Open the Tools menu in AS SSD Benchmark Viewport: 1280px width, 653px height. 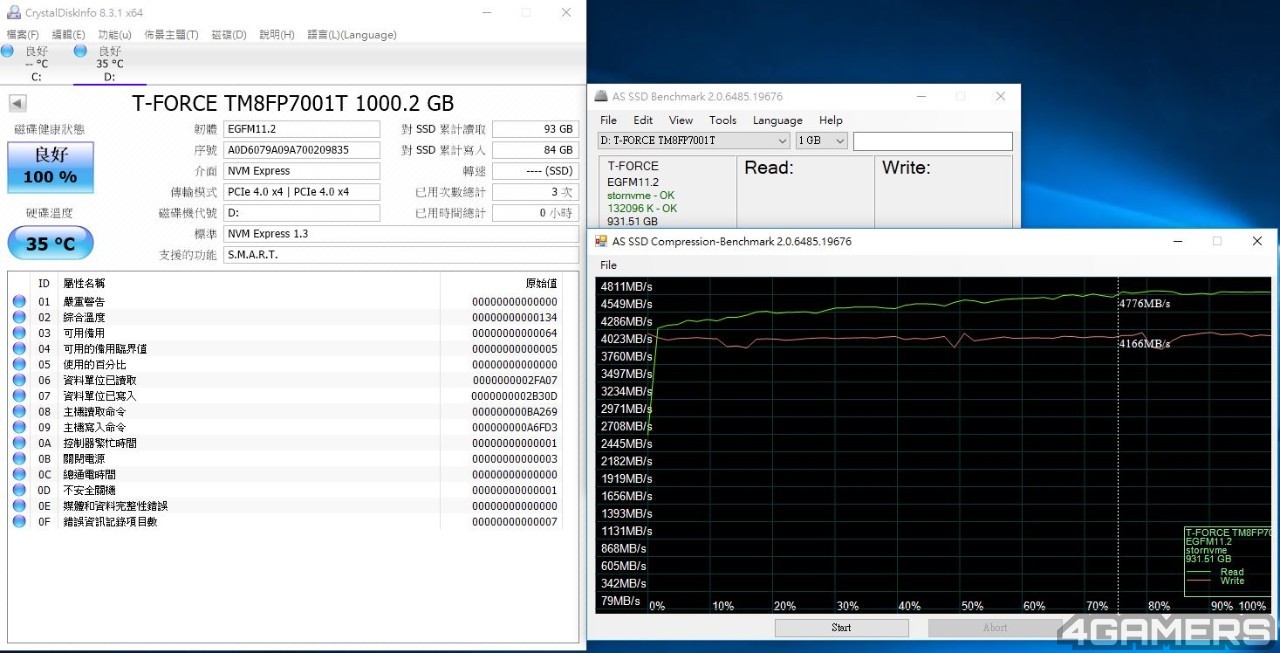click(723, 120)
